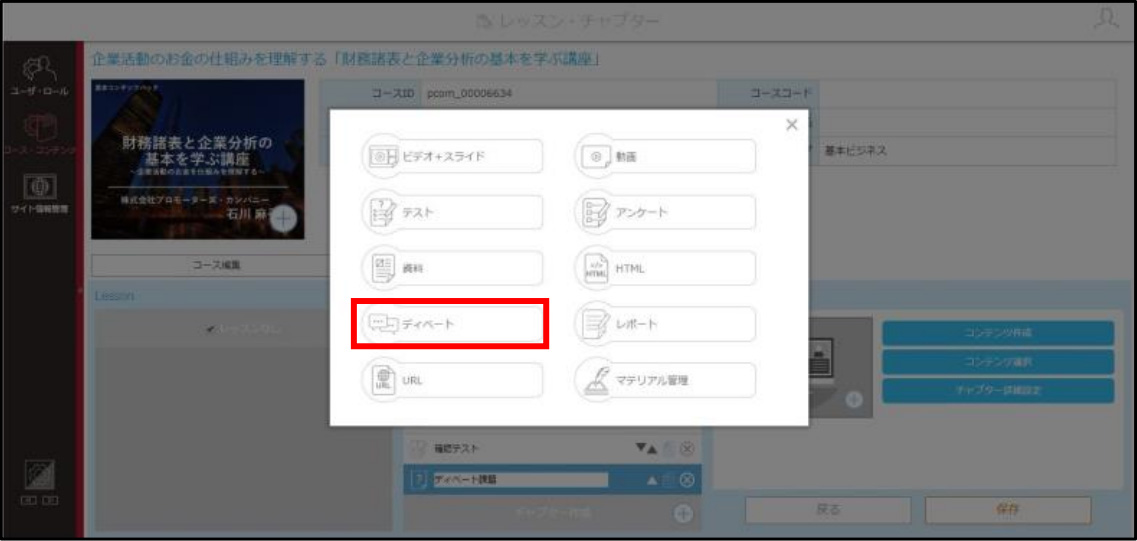The width and height of the screenshot is (1137, 541).
Task: Open サイト情報管理 in the sidebar
Action: pos(40,192)
